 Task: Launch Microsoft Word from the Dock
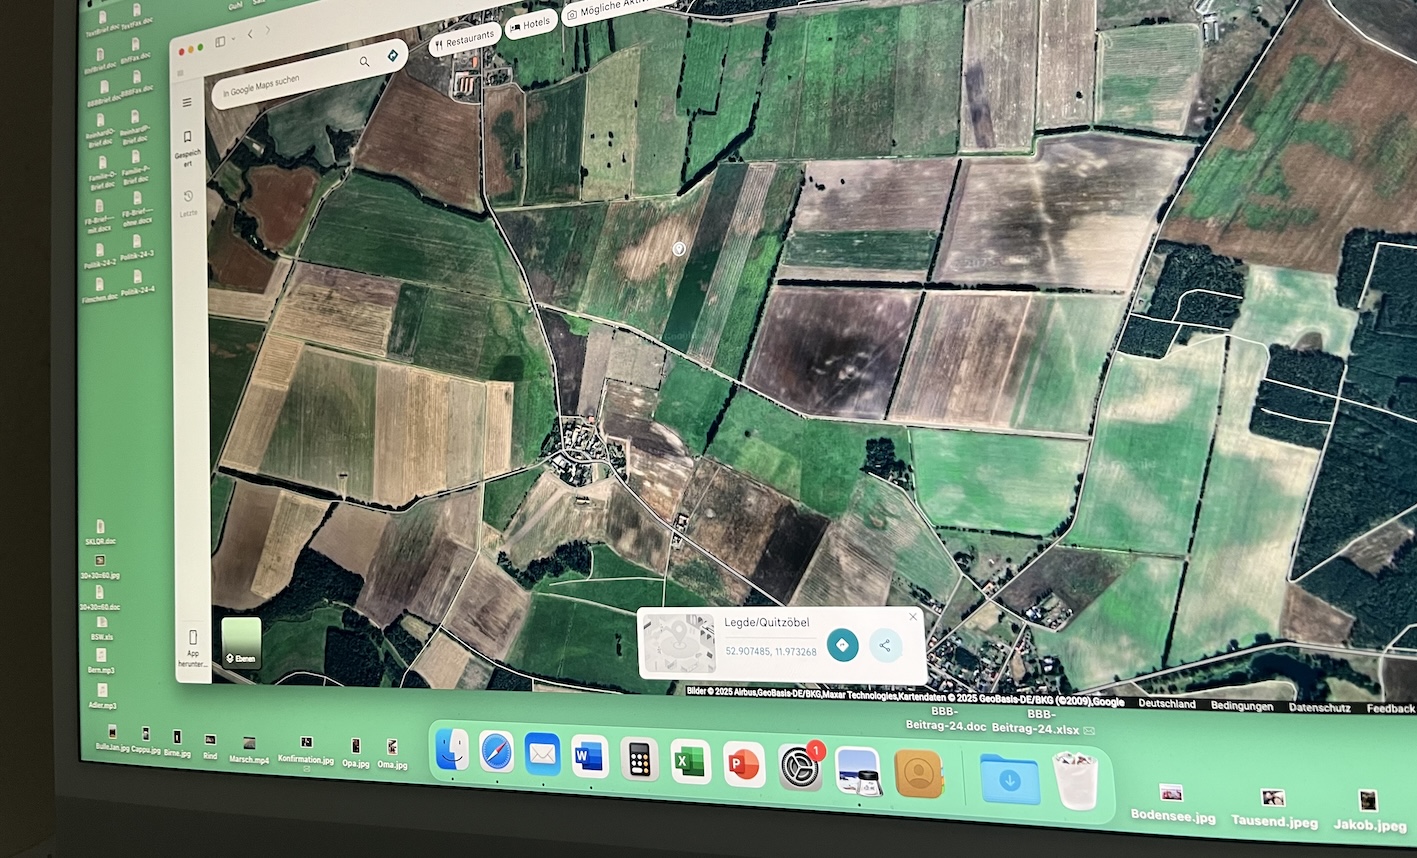(589, 758)
